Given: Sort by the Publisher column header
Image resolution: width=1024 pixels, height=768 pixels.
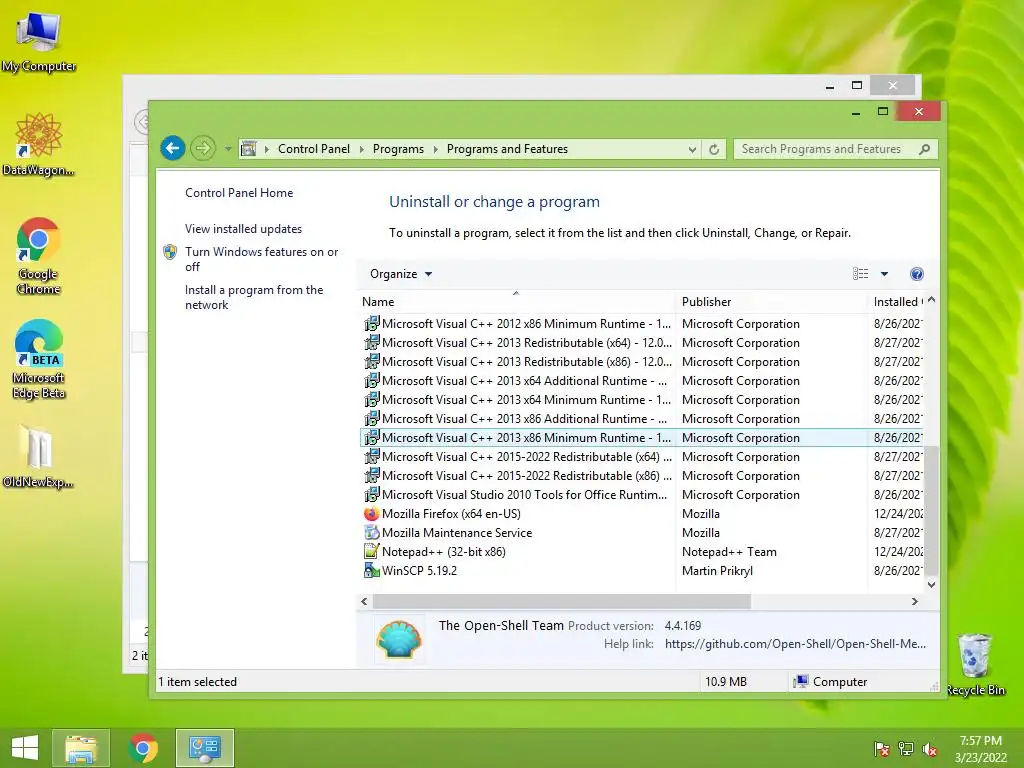Looking at the screenshot, I should click(x=771, y=302).
